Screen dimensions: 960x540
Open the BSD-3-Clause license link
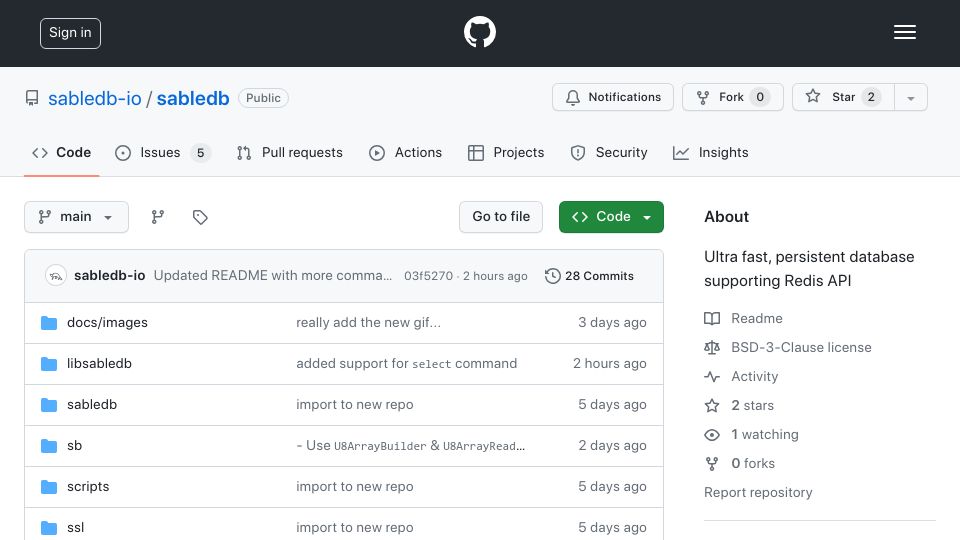point(801,348)
